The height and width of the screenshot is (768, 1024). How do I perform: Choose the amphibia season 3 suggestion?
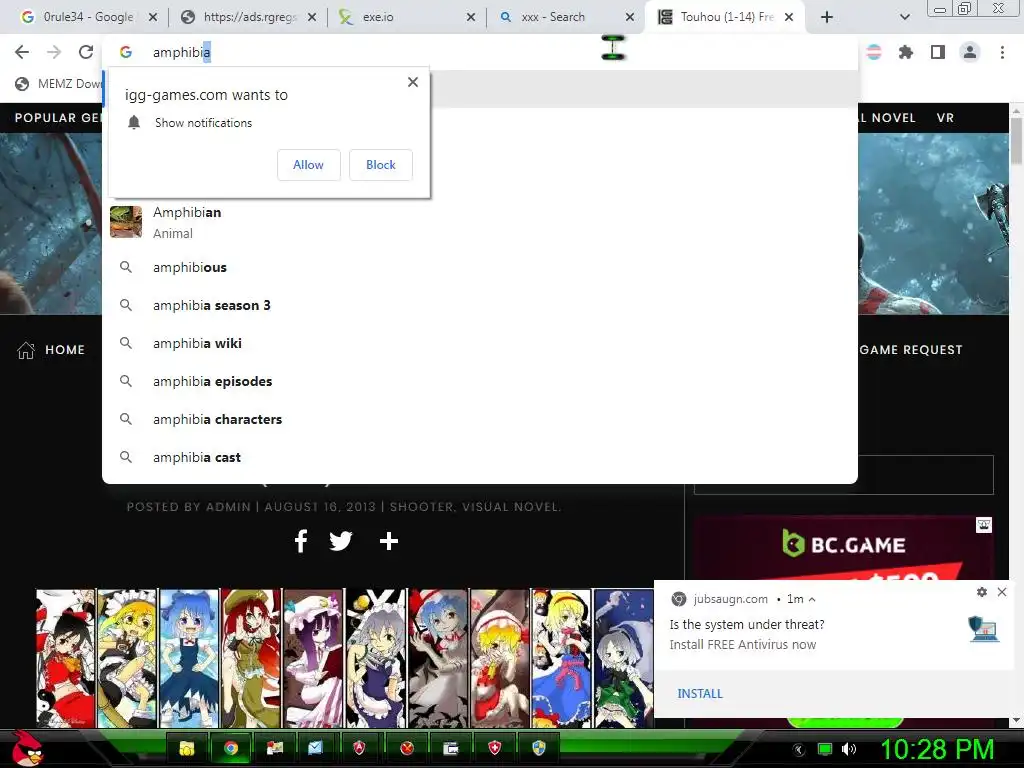click(x=480, y=305)
